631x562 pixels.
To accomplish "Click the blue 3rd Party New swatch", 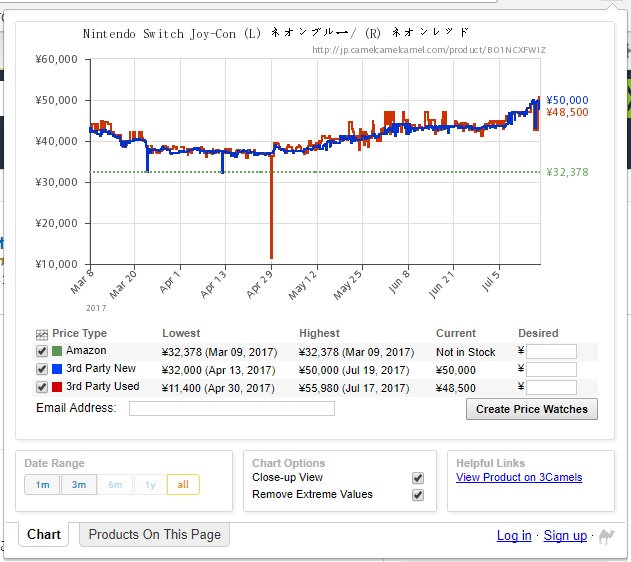I will (x=57, y=369).
